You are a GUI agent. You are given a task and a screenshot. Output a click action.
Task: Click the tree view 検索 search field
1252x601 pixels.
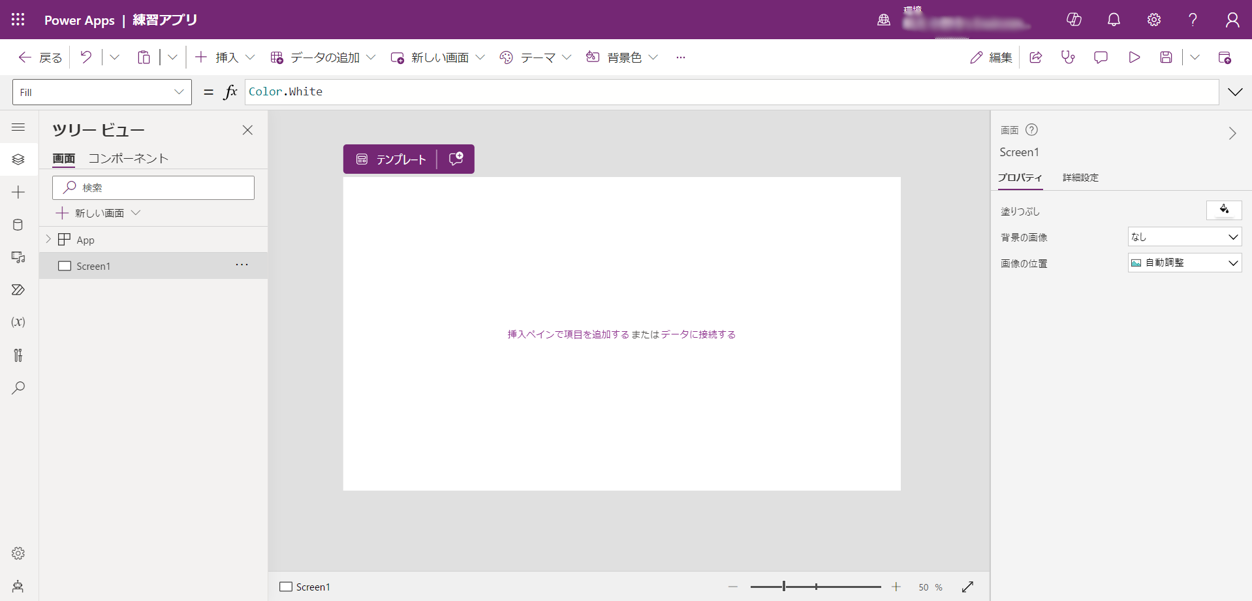pyautogui.click(x=153, y=188)
